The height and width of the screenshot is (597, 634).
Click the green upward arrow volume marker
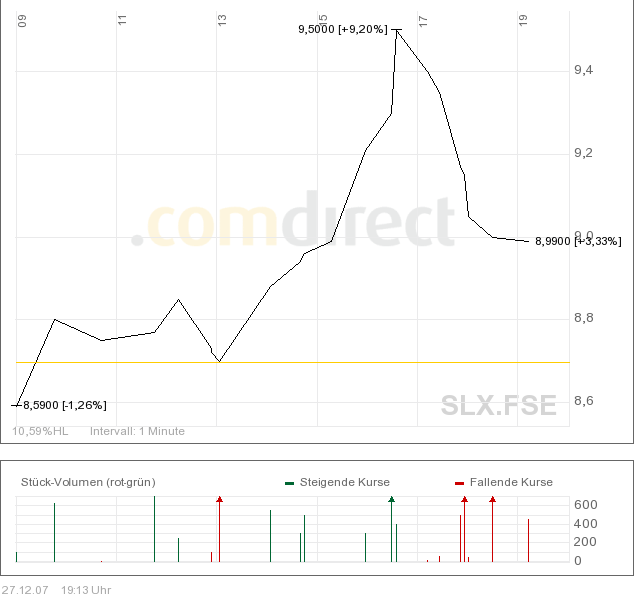[x=392, y=498]
